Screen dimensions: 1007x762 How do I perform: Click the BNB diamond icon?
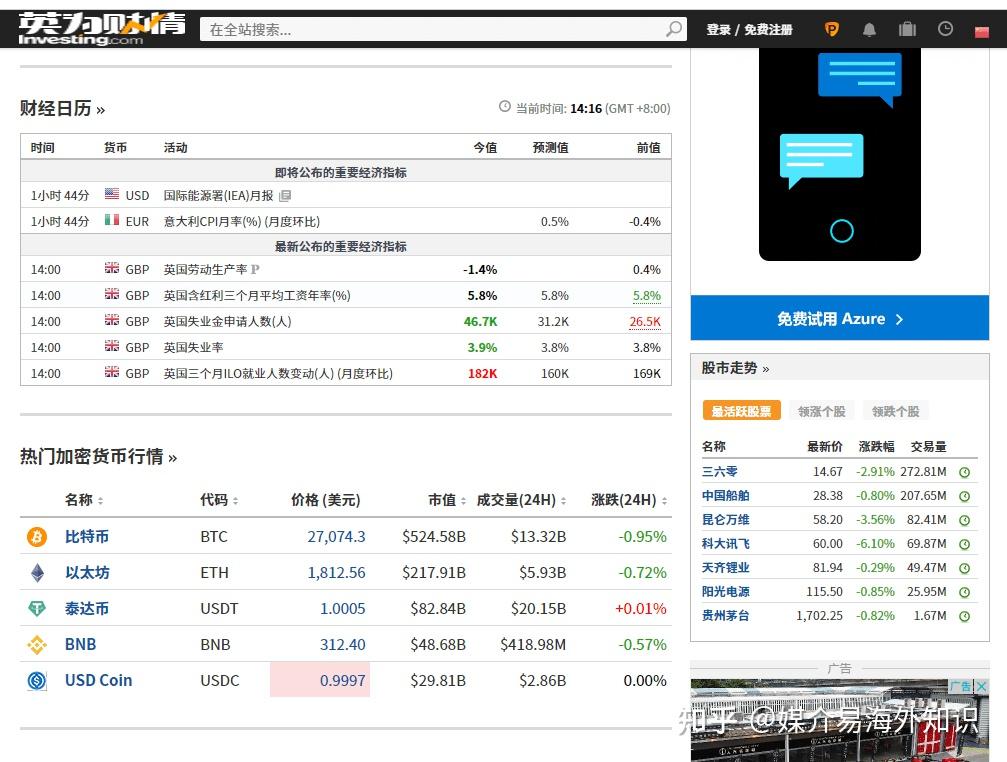coord(36,644)
